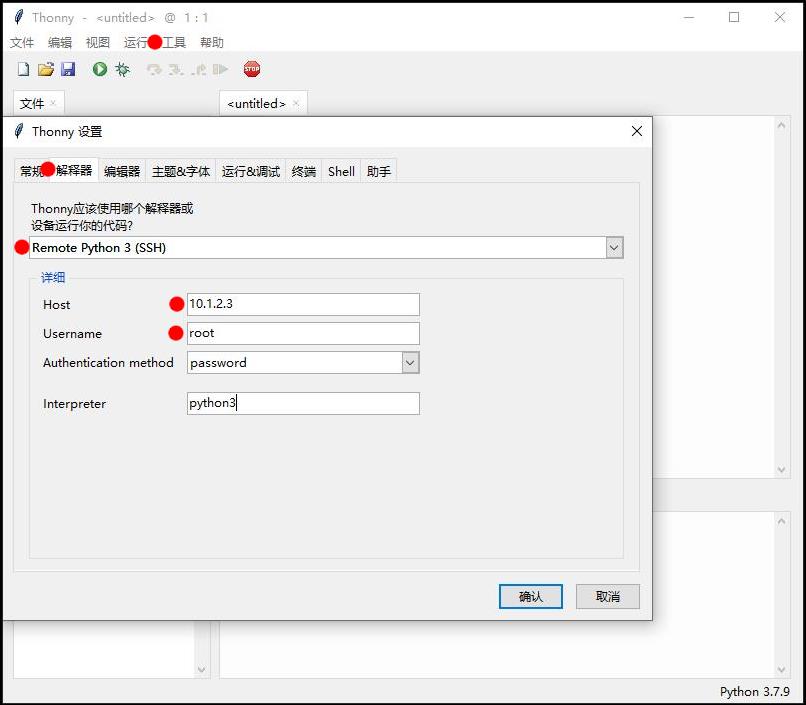Click the Step over toolbar icon
This screenshot has height=705, width=806.
154,69
